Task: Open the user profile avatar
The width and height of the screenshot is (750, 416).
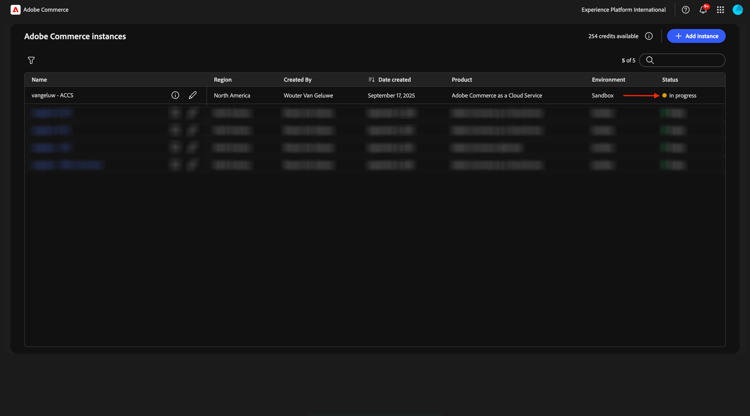Action: click(x=738, y=10)
